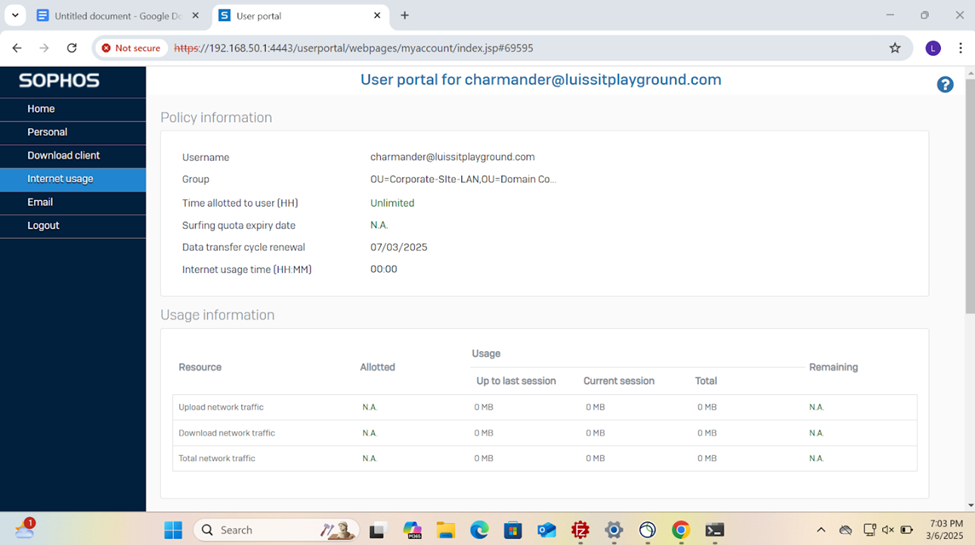Screen dimensions: 975x545
Task: Click the Current session column header
Action: point(619,381)
